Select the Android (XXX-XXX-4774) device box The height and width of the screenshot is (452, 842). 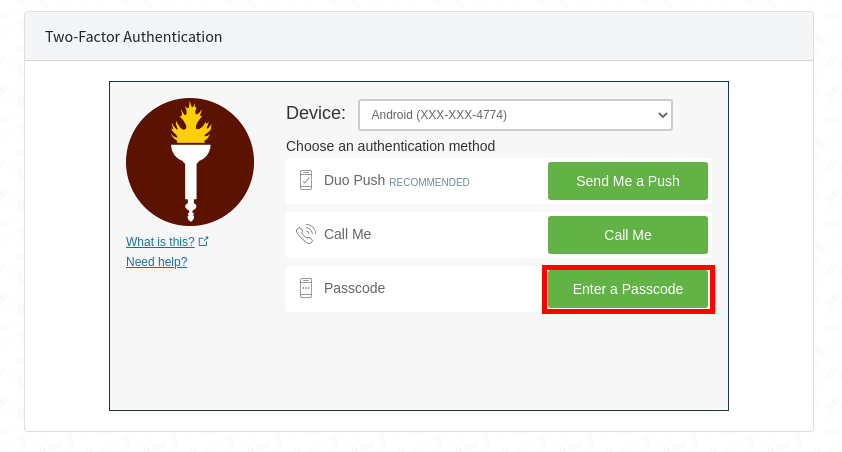(515, 115)
